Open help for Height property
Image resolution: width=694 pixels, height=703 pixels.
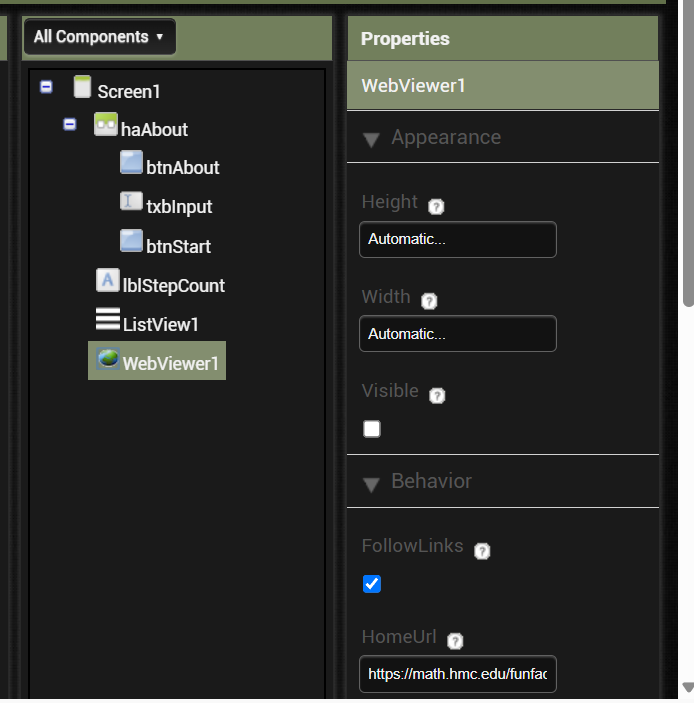click(x=436, y=207)
